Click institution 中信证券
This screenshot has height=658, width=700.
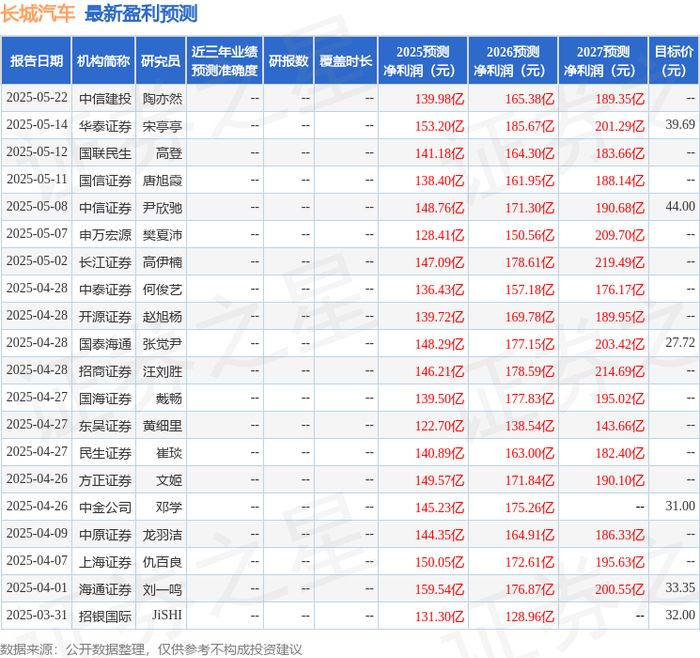pos(105,208)
